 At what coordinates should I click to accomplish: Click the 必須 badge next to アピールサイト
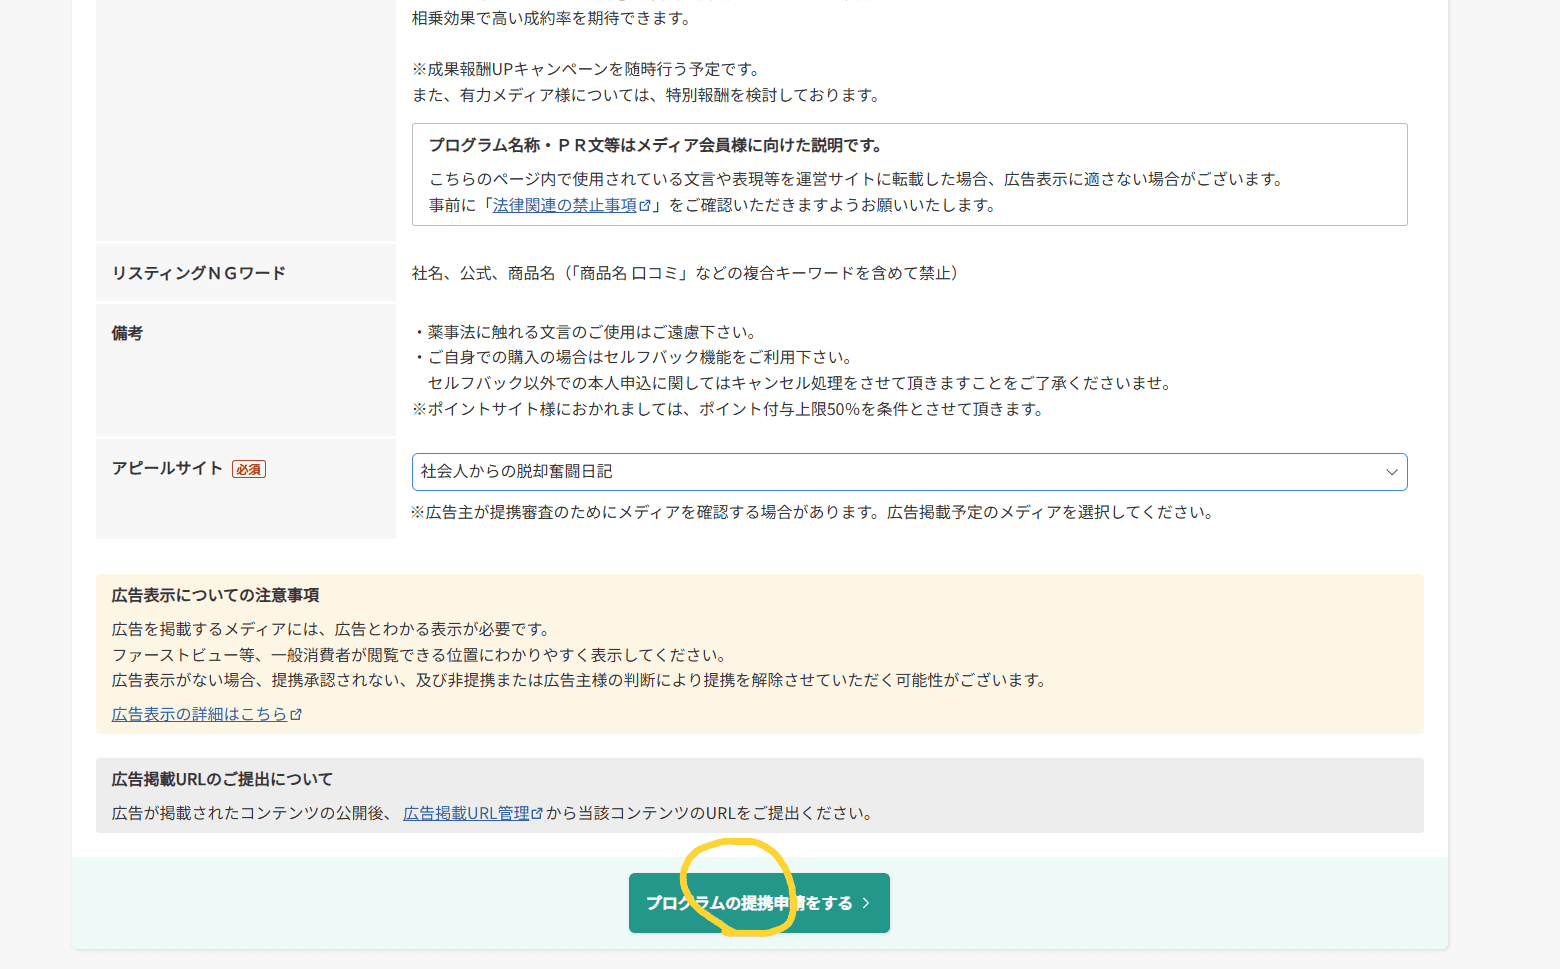point(249,469)
